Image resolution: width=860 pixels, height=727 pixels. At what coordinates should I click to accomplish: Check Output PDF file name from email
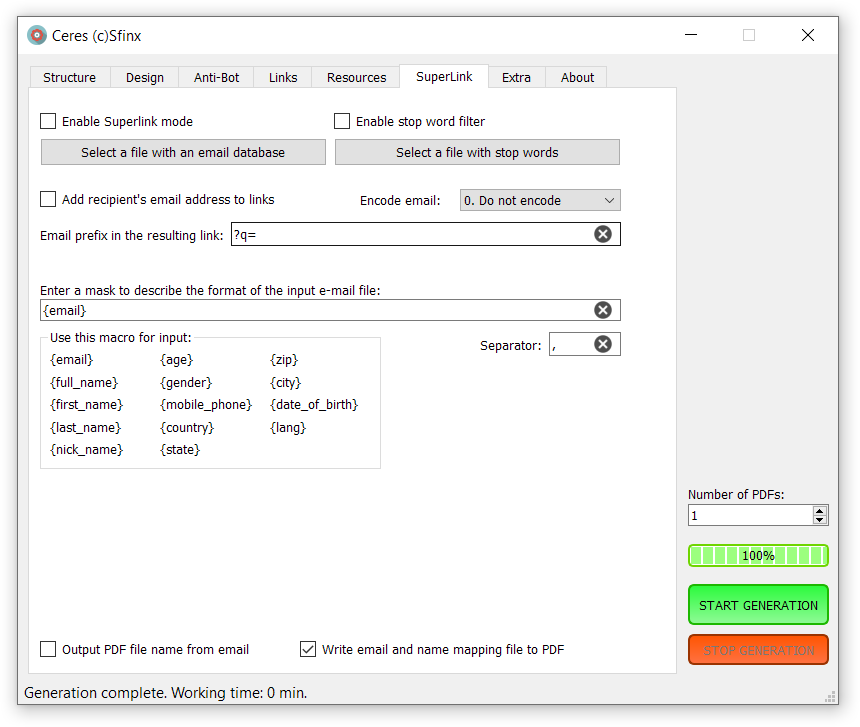tap(48, 649)
